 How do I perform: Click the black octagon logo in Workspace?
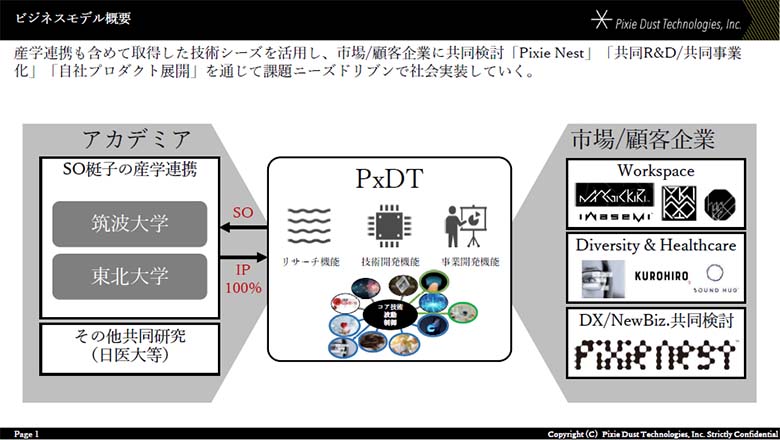[719, 204]
